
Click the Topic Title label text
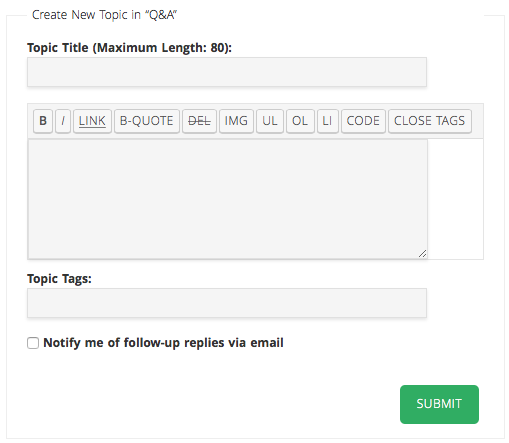click(129, 48)
